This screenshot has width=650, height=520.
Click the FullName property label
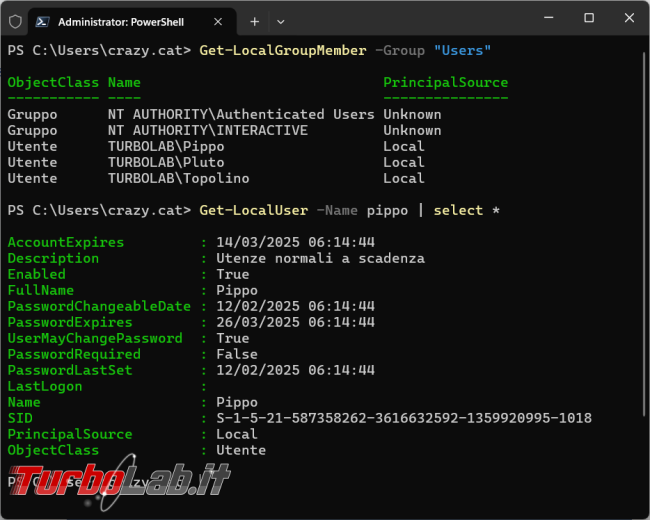41,290
